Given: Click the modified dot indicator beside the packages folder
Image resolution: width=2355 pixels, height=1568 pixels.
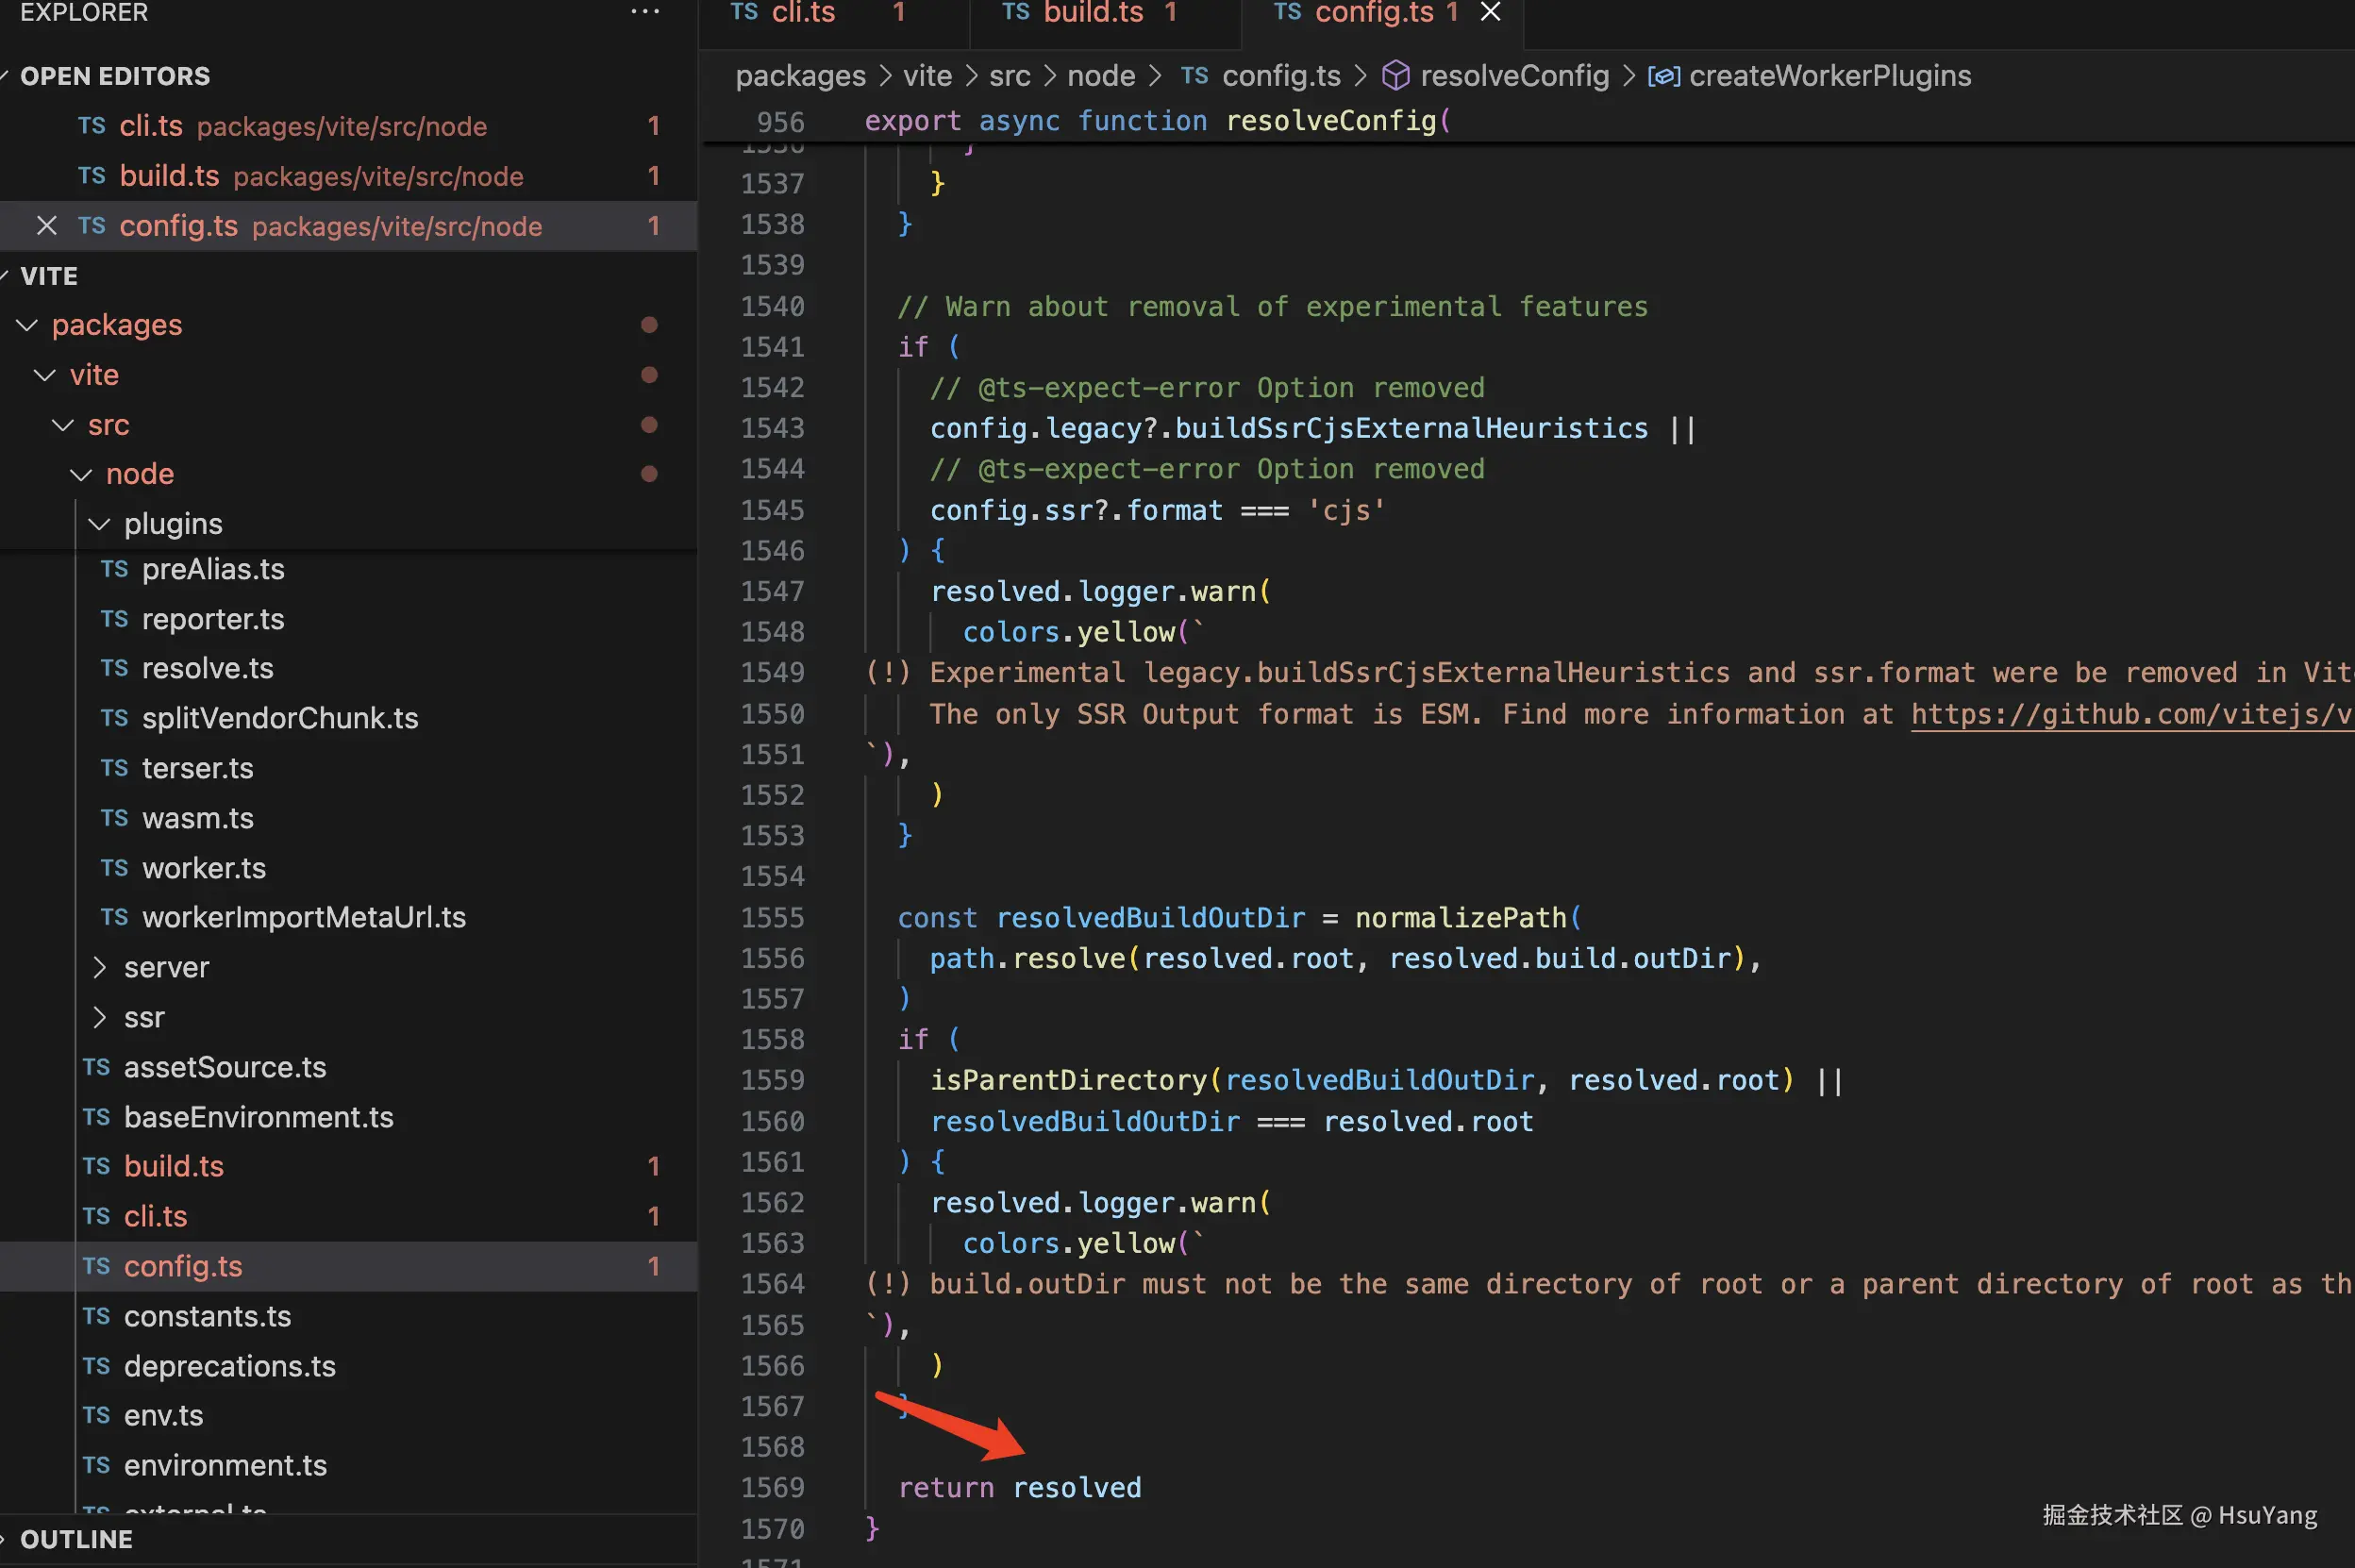Looking at the screenshot, I should pos(649,325).
